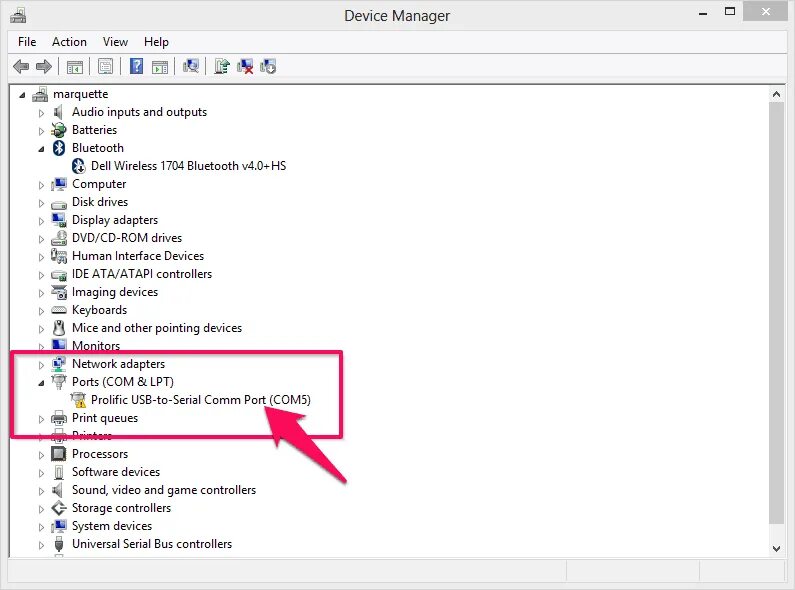
Task: Collapse the Bluetooth category arrow
Action: (x=42, y=149)
